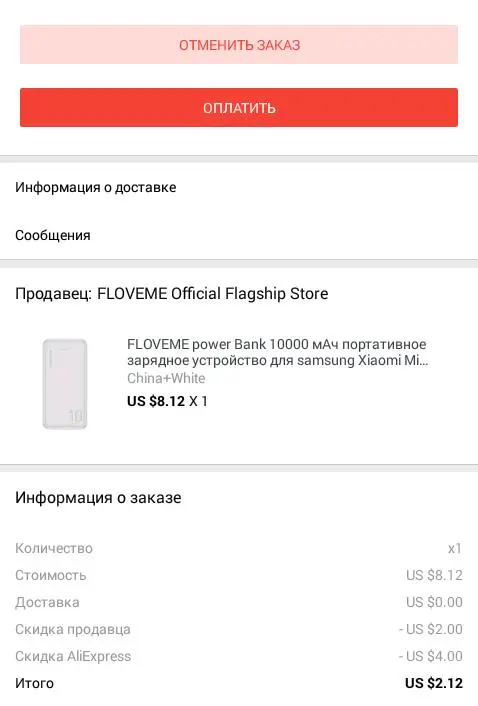Tap the x1 quantity value
The height and width of the screenshot is (706, 478).
pyautogui.click(x=455, y=548)
